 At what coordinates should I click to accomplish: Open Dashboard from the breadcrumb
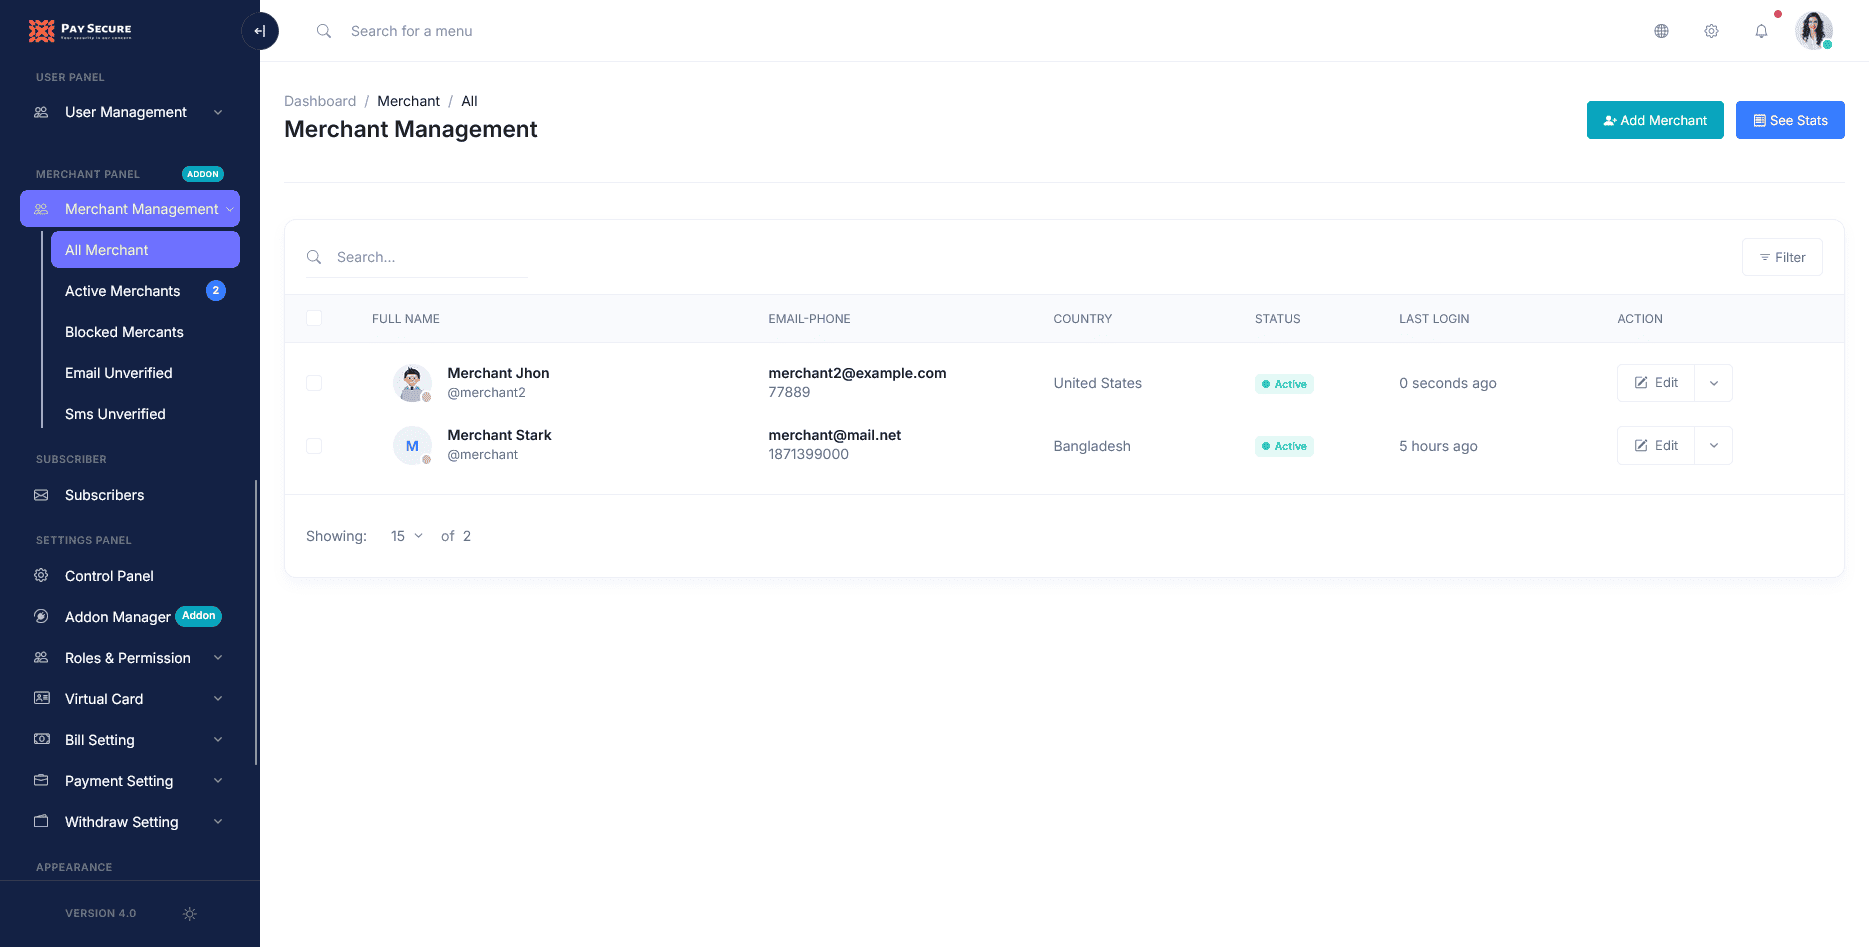(x=320, y=101)
